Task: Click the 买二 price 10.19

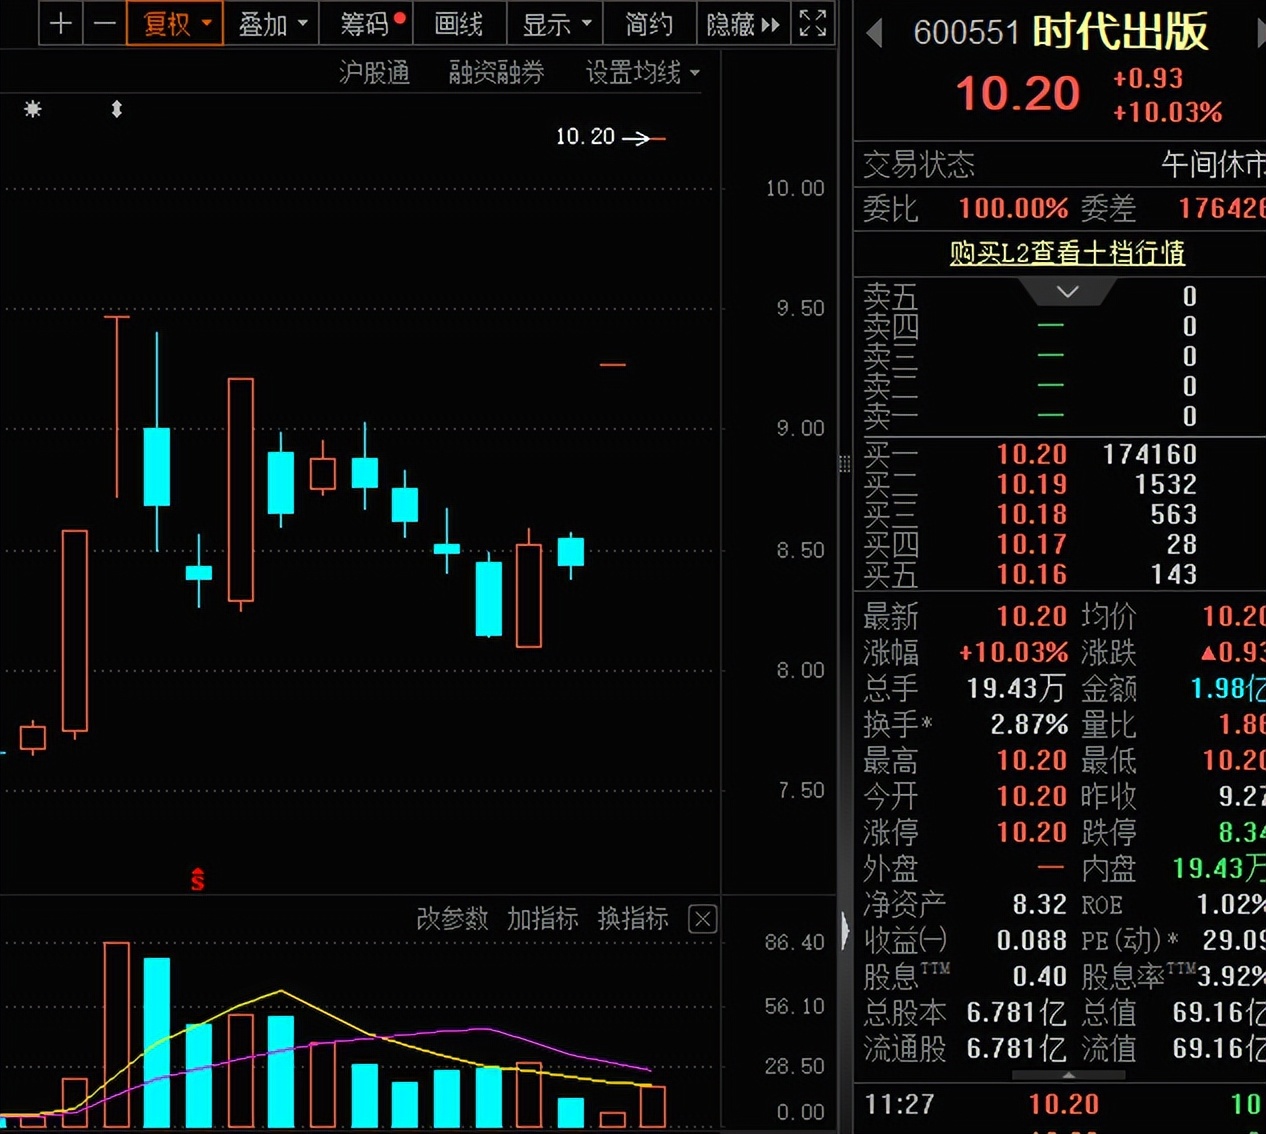Action: 1032,485
